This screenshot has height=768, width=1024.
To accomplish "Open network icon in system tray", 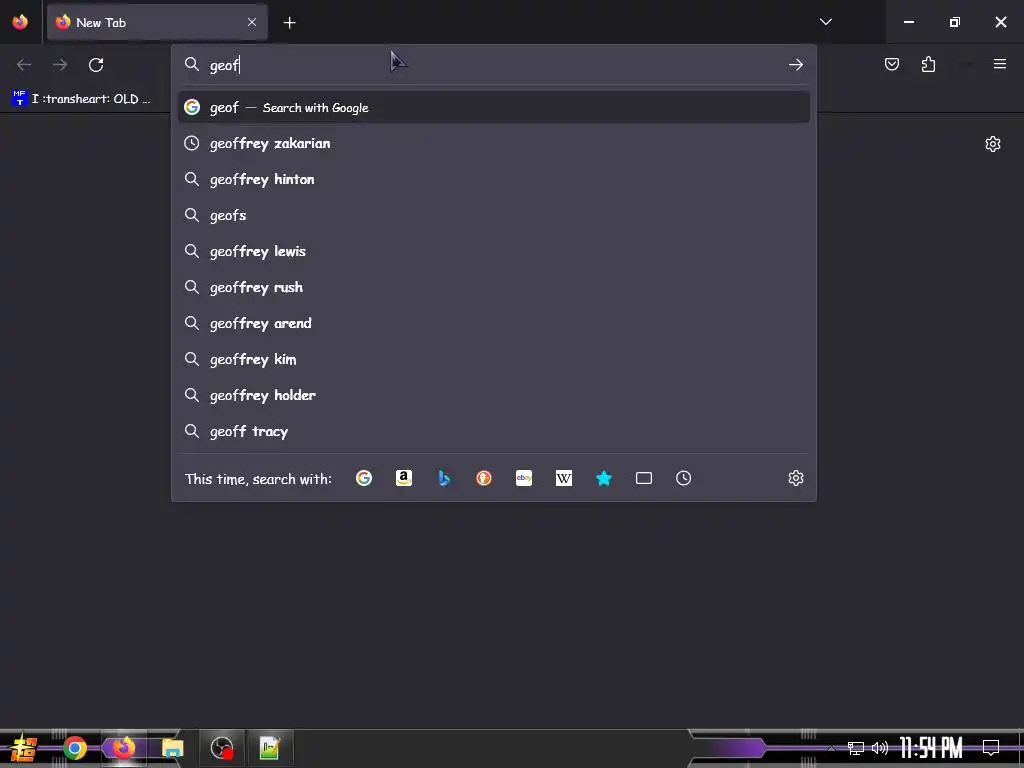I will pos(855,748).
